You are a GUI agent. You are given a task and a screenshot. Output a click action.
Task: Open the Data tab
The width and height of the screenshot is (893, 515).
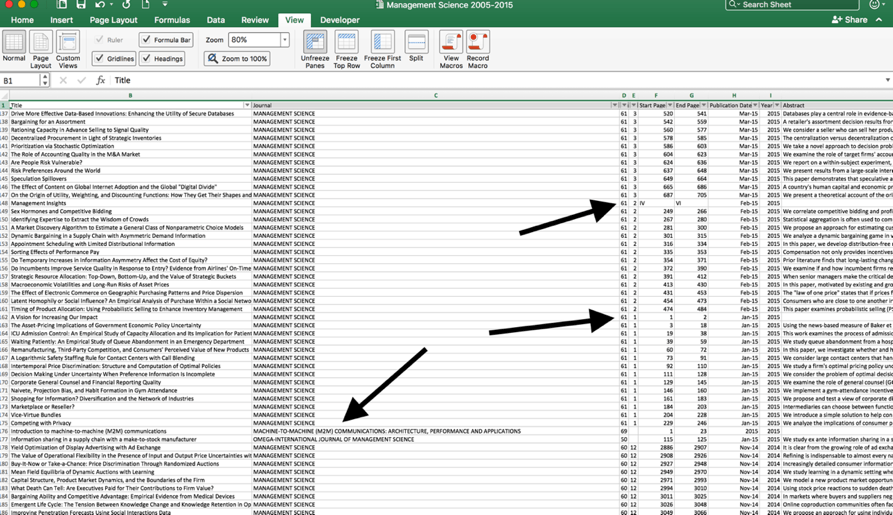point(215,20)
